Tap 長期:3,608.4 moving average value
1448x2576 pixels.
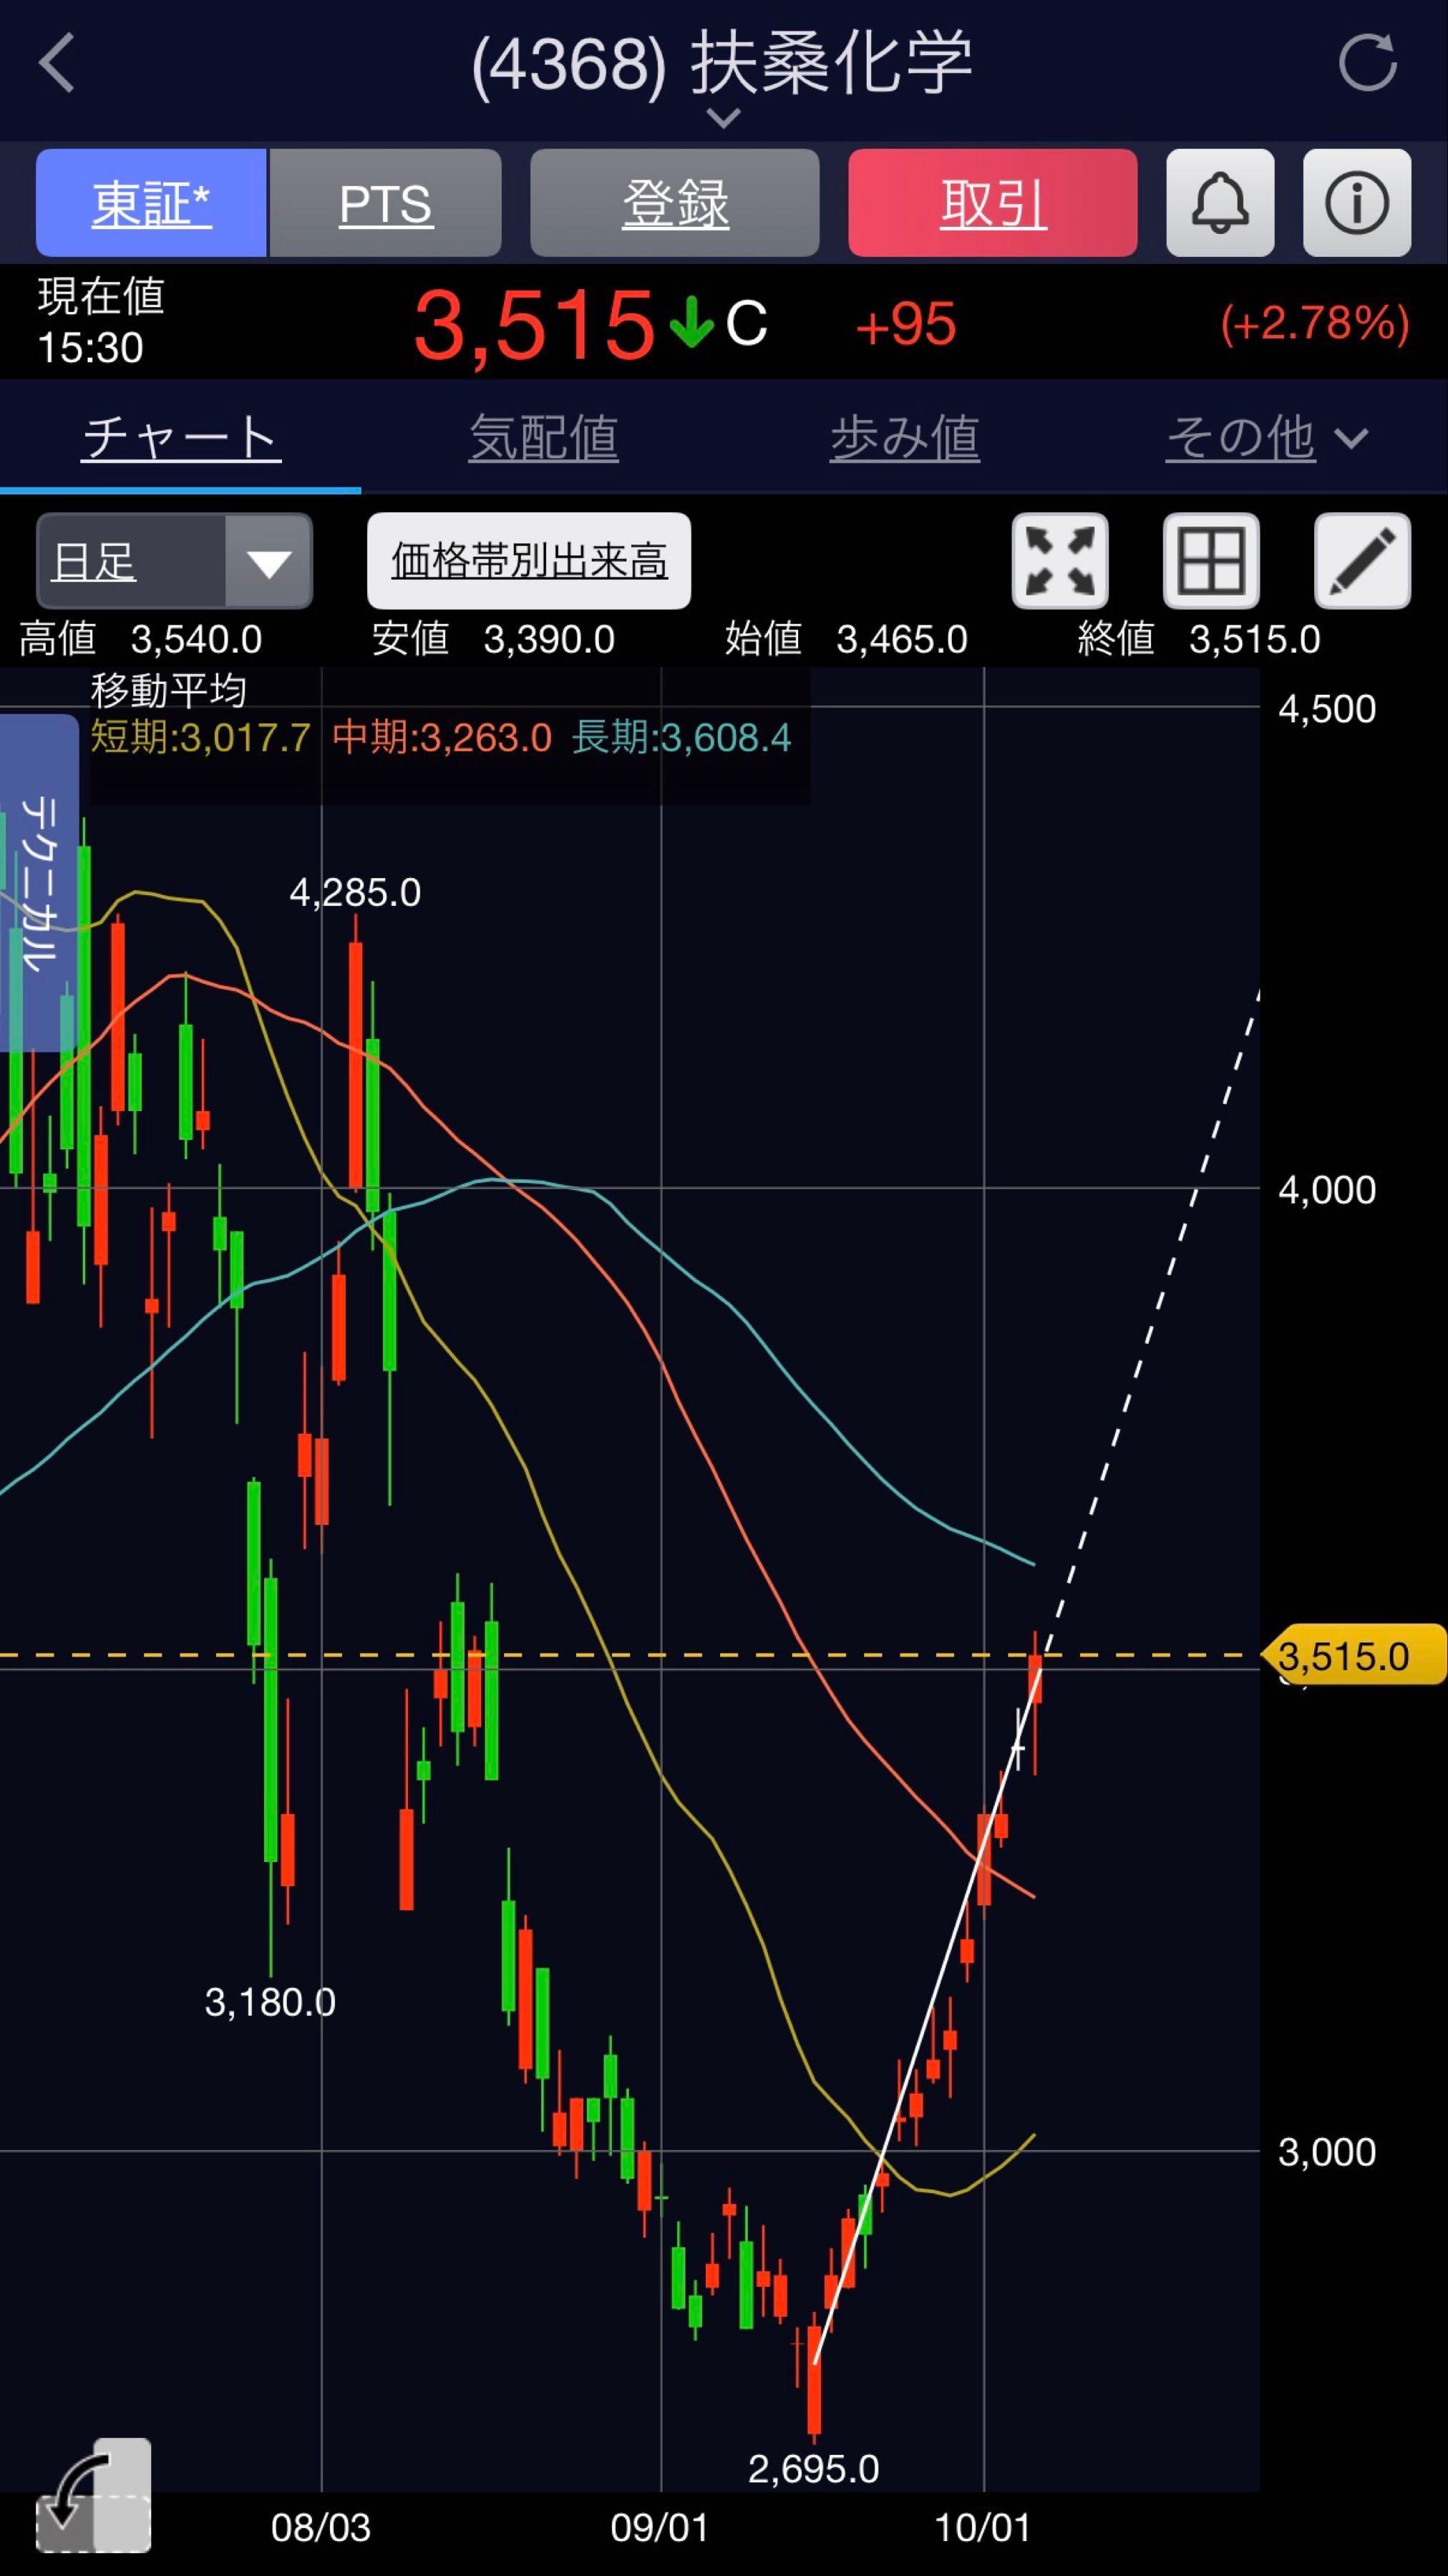[682, 738]
